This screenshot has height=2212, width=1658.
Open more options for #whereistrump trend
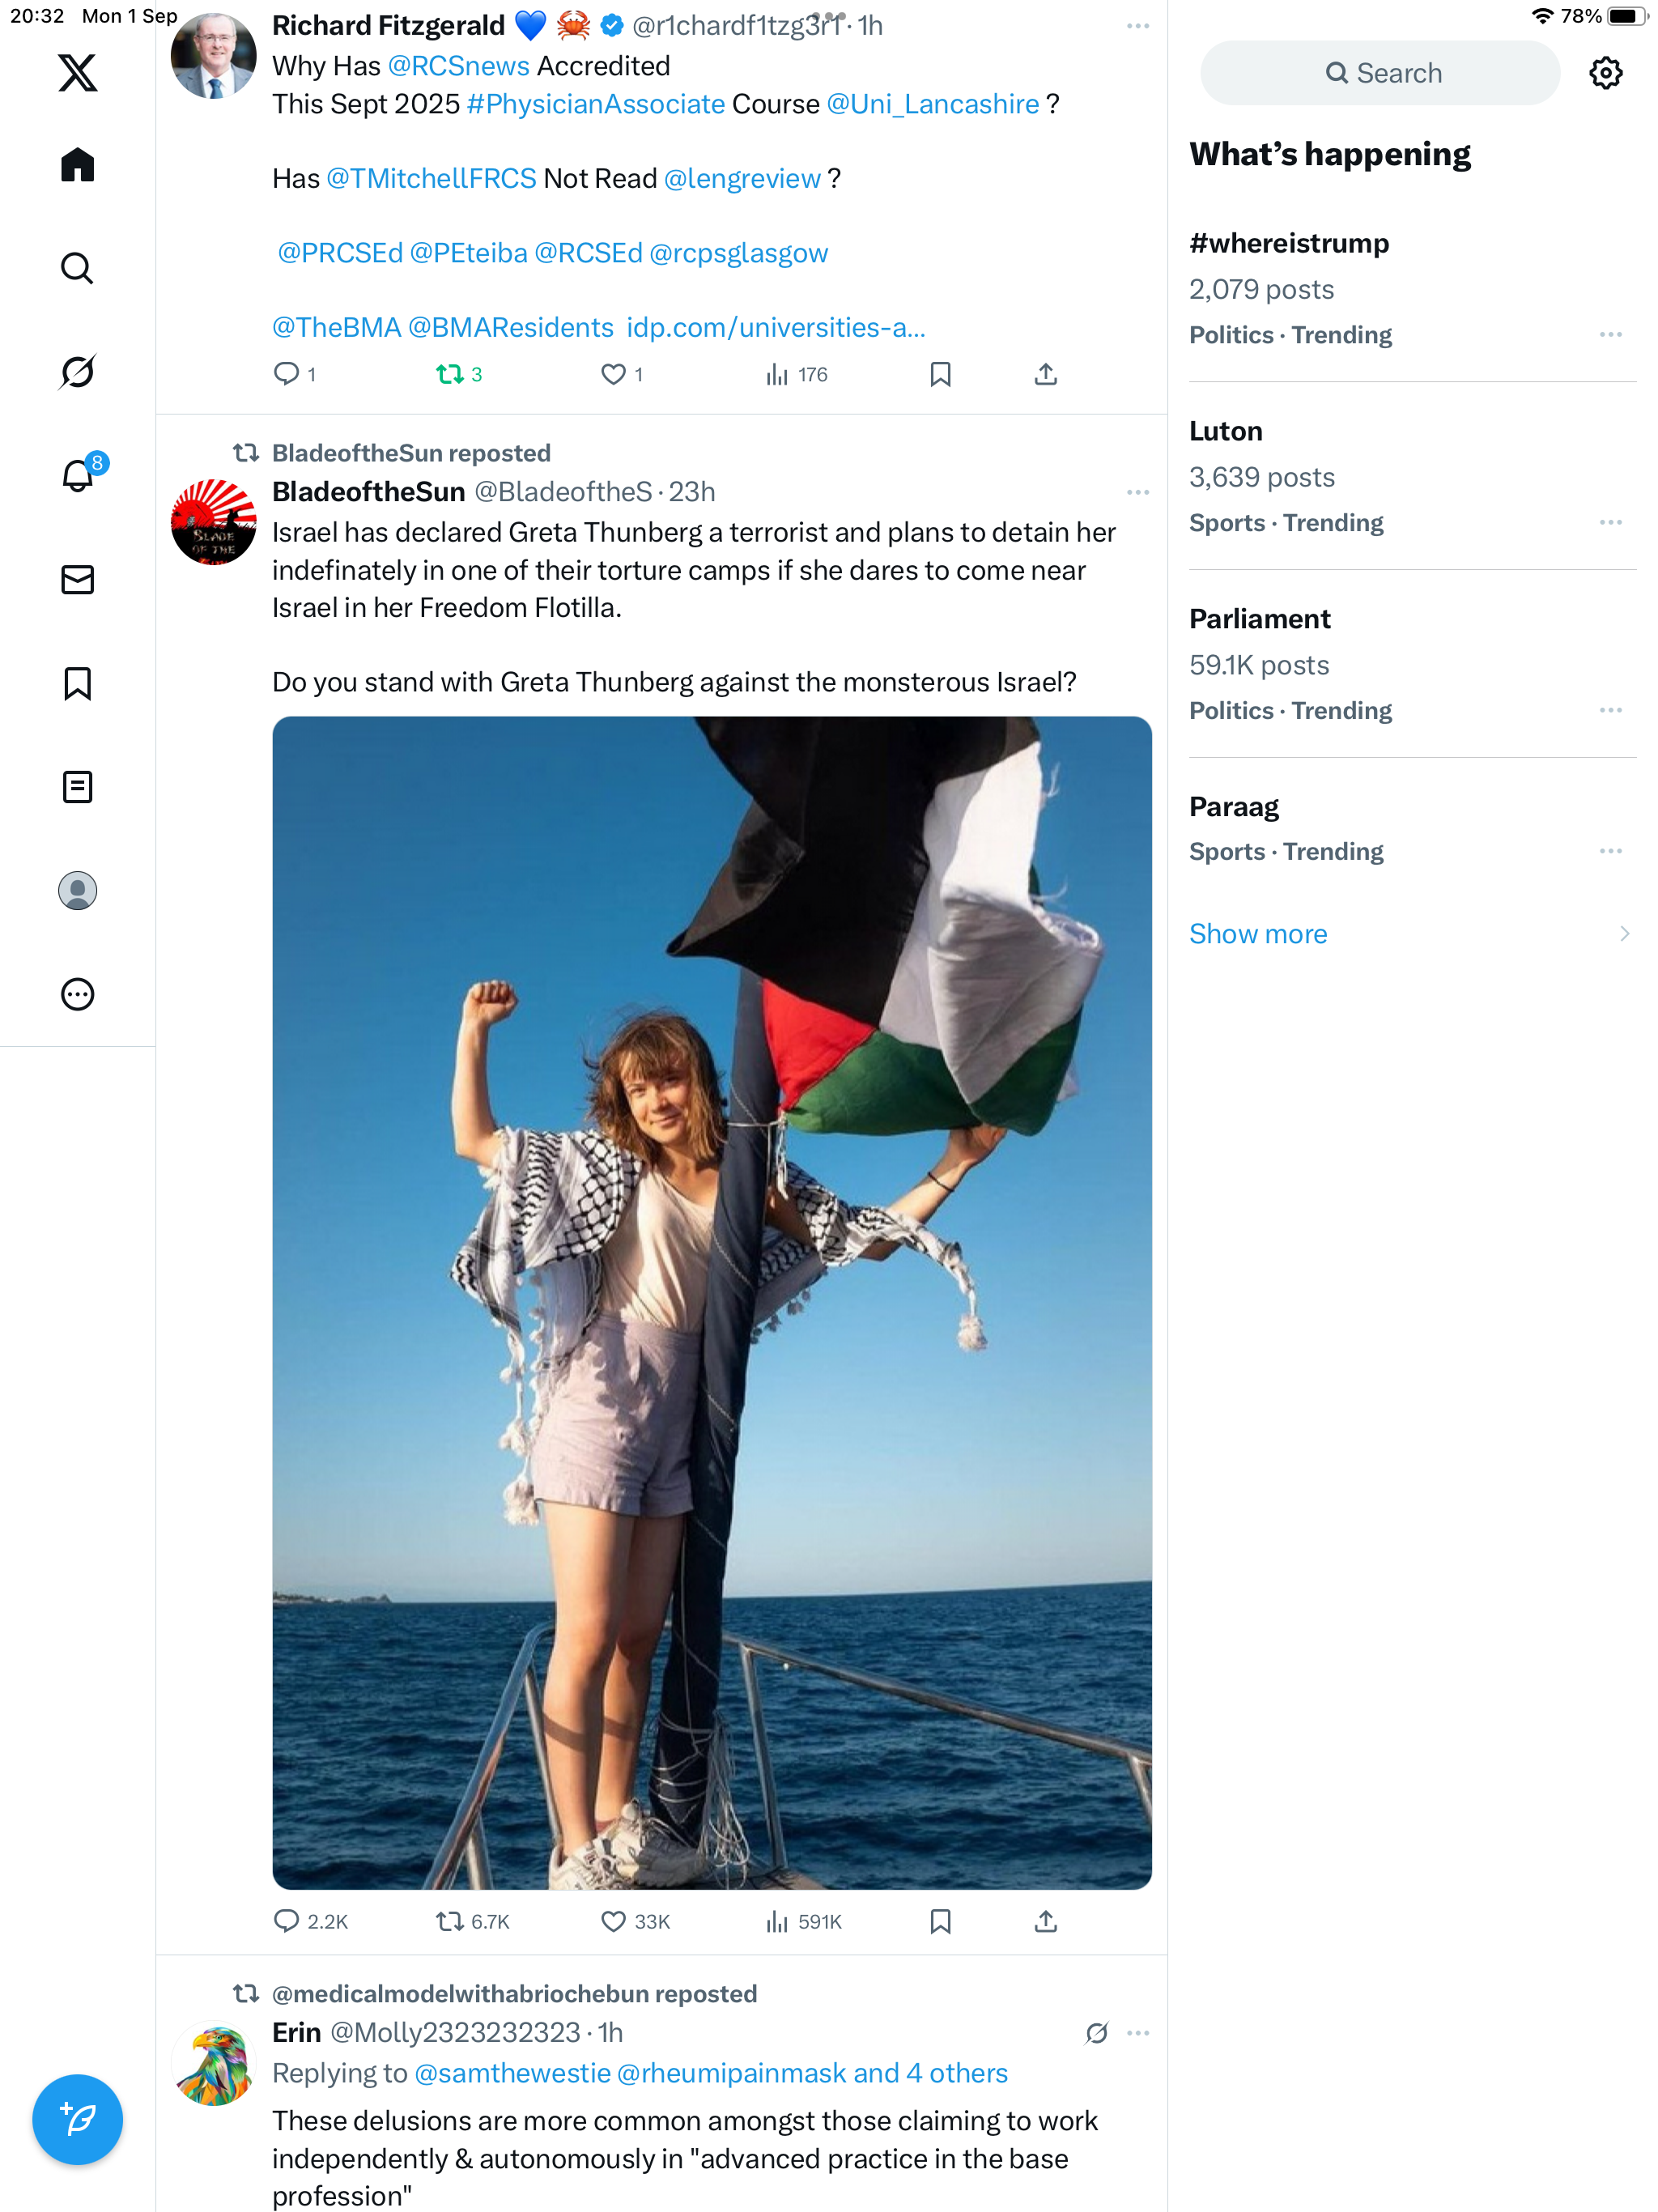(x=1610, y=335)
